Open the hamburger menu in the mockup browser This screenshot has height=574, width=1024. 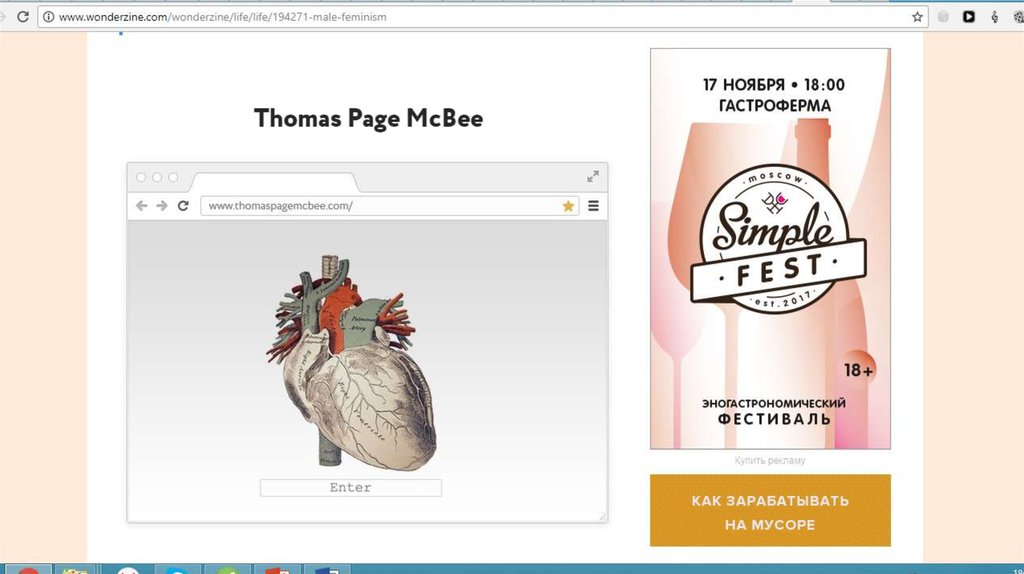(x=593, y=206)
